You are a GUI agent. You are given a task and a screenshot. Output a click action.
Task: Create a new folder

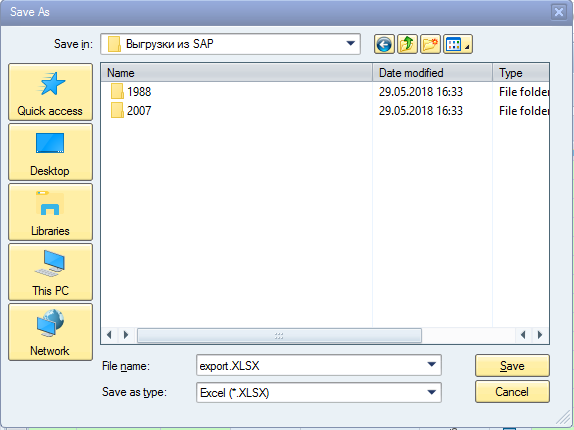[430, 45]
